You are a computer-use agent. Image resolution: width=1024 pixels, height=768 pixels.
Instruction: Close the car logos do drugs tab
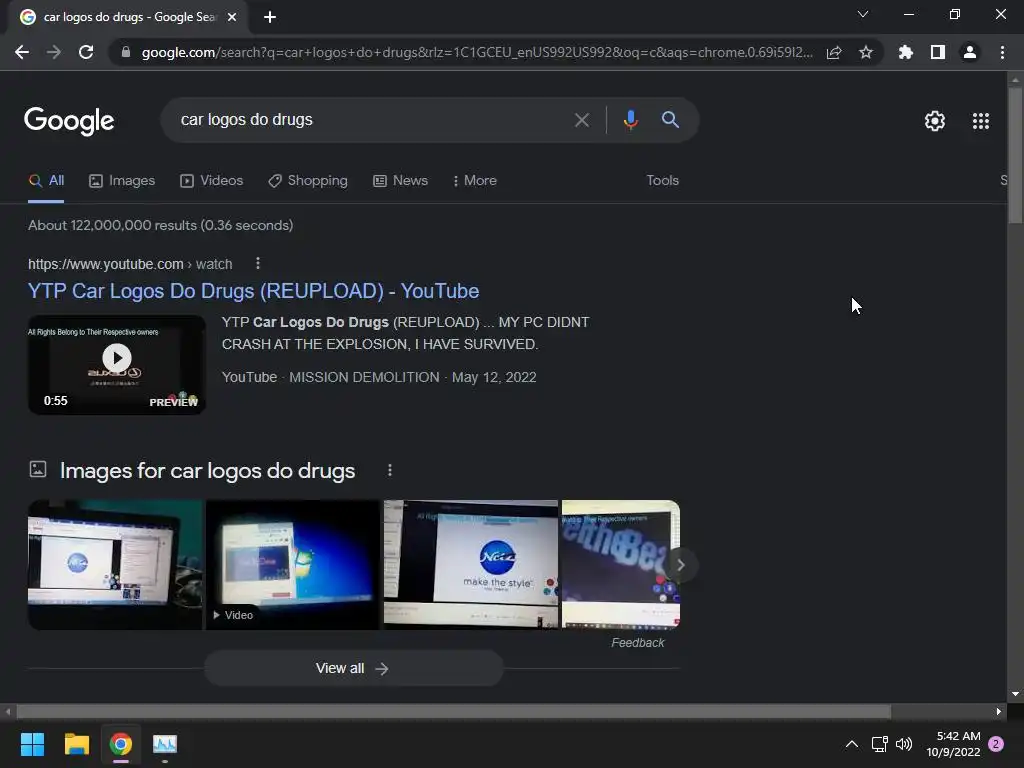(x=232, y=17)
